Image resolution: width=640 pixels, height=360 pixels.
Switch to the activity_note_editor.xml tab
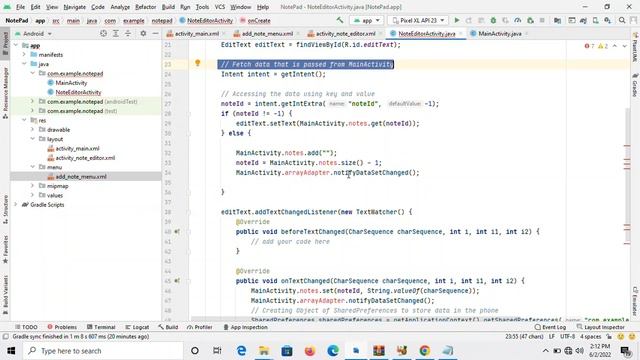(x=345, y=33)
